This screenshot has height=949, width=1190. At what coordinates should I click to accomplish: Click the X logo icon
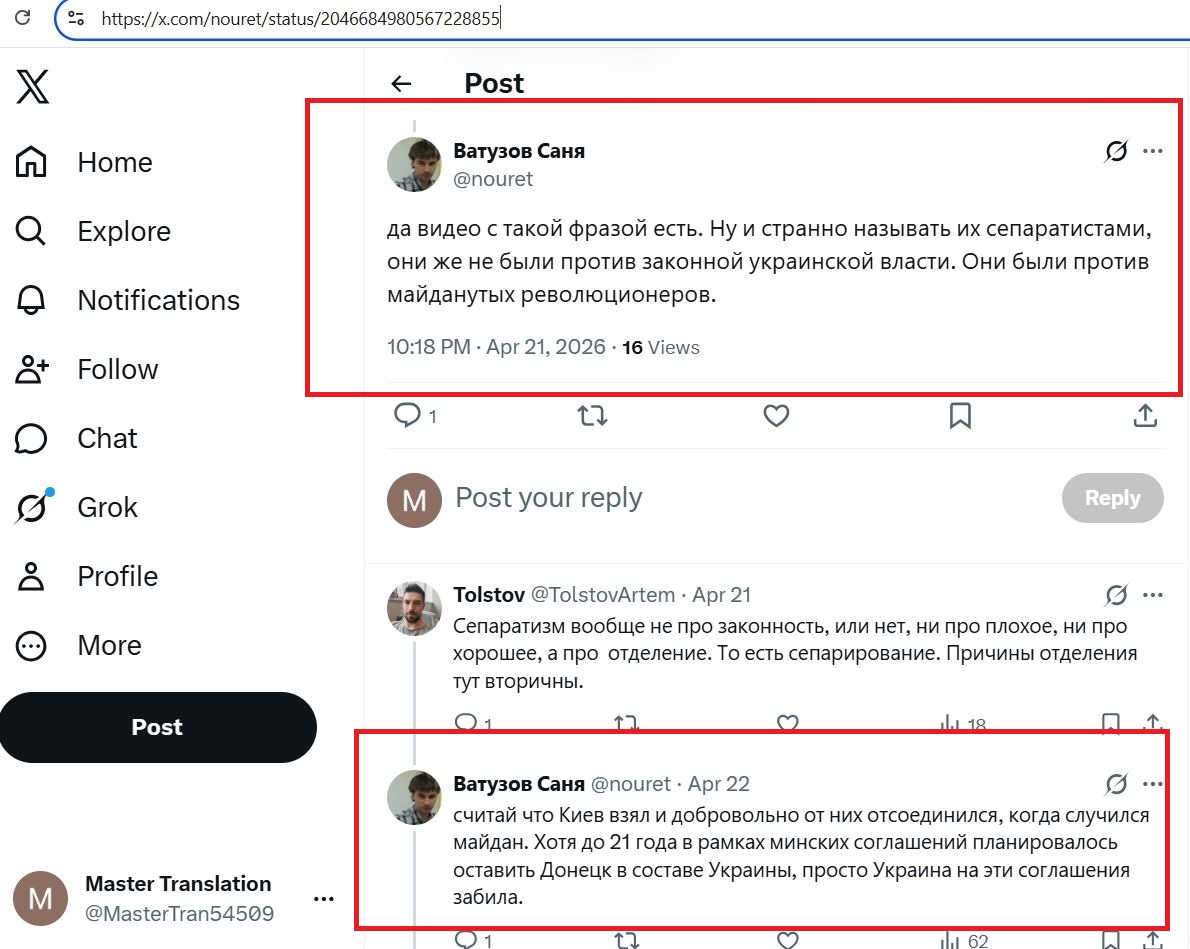tap(32, 87)
